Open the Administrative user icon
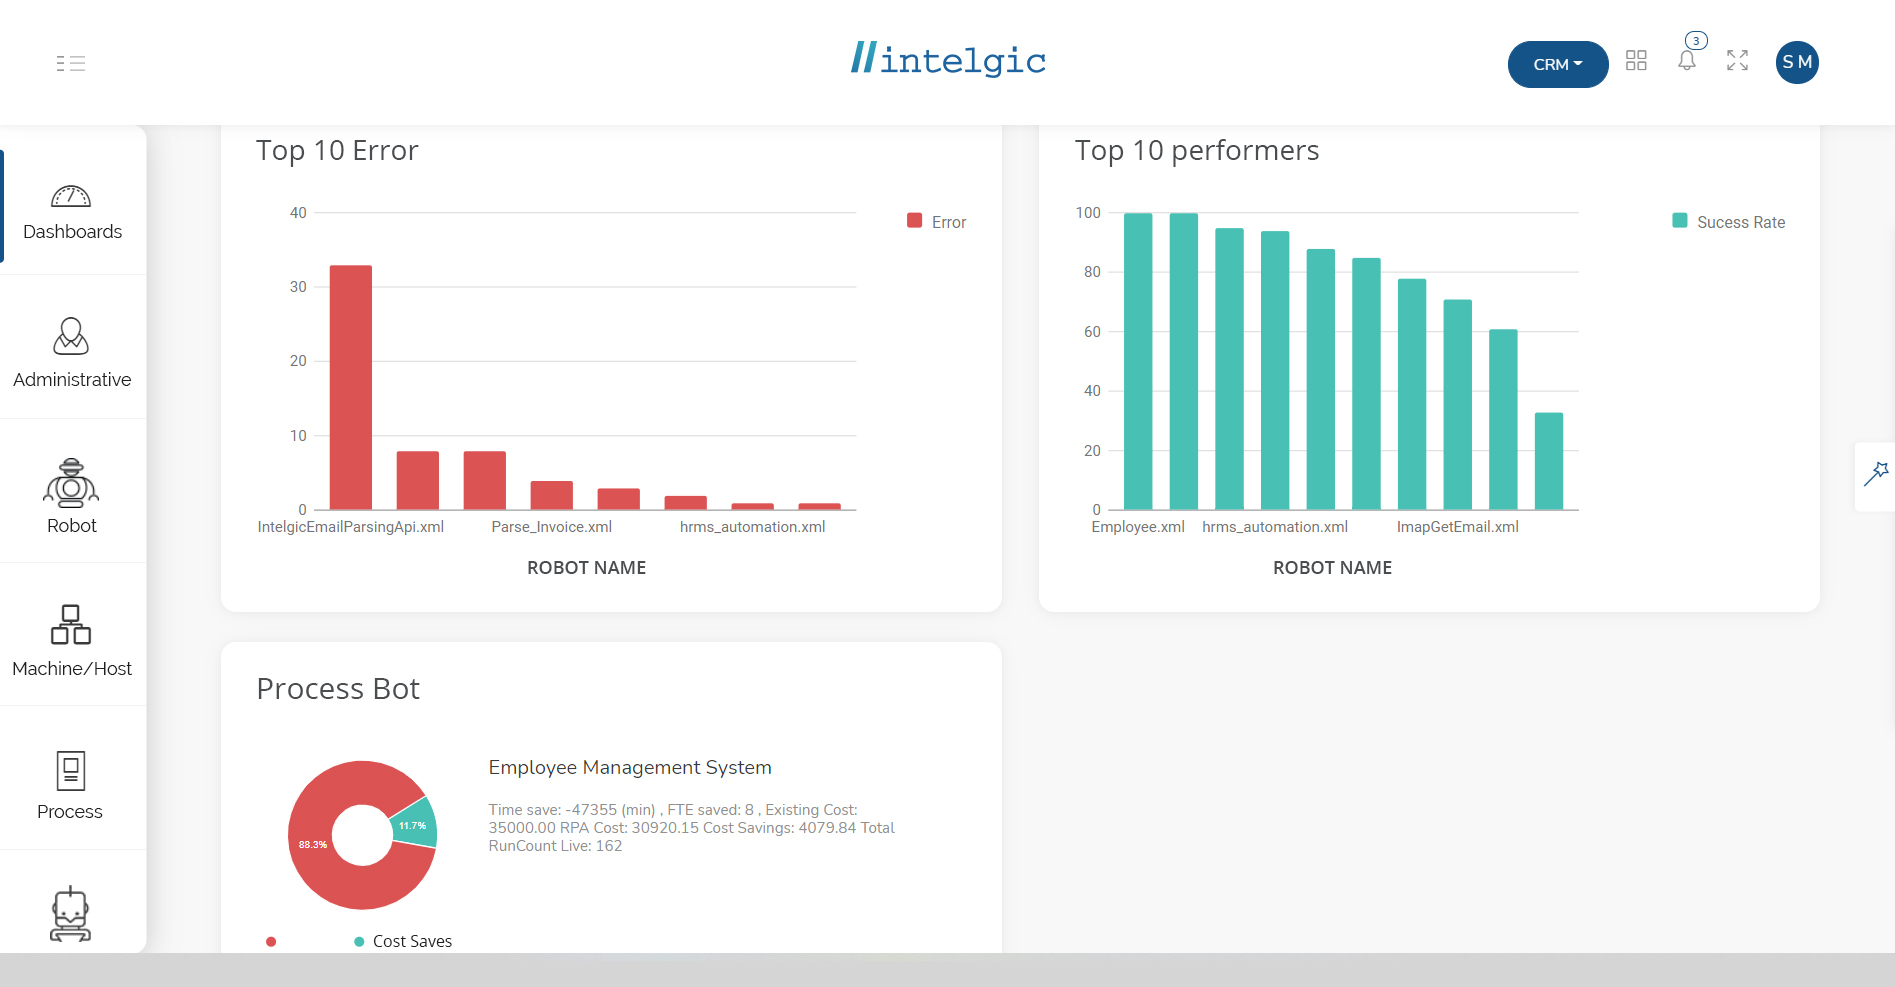Image resolution: width=1895 pixels, height=987 pixels. [71, 336]
